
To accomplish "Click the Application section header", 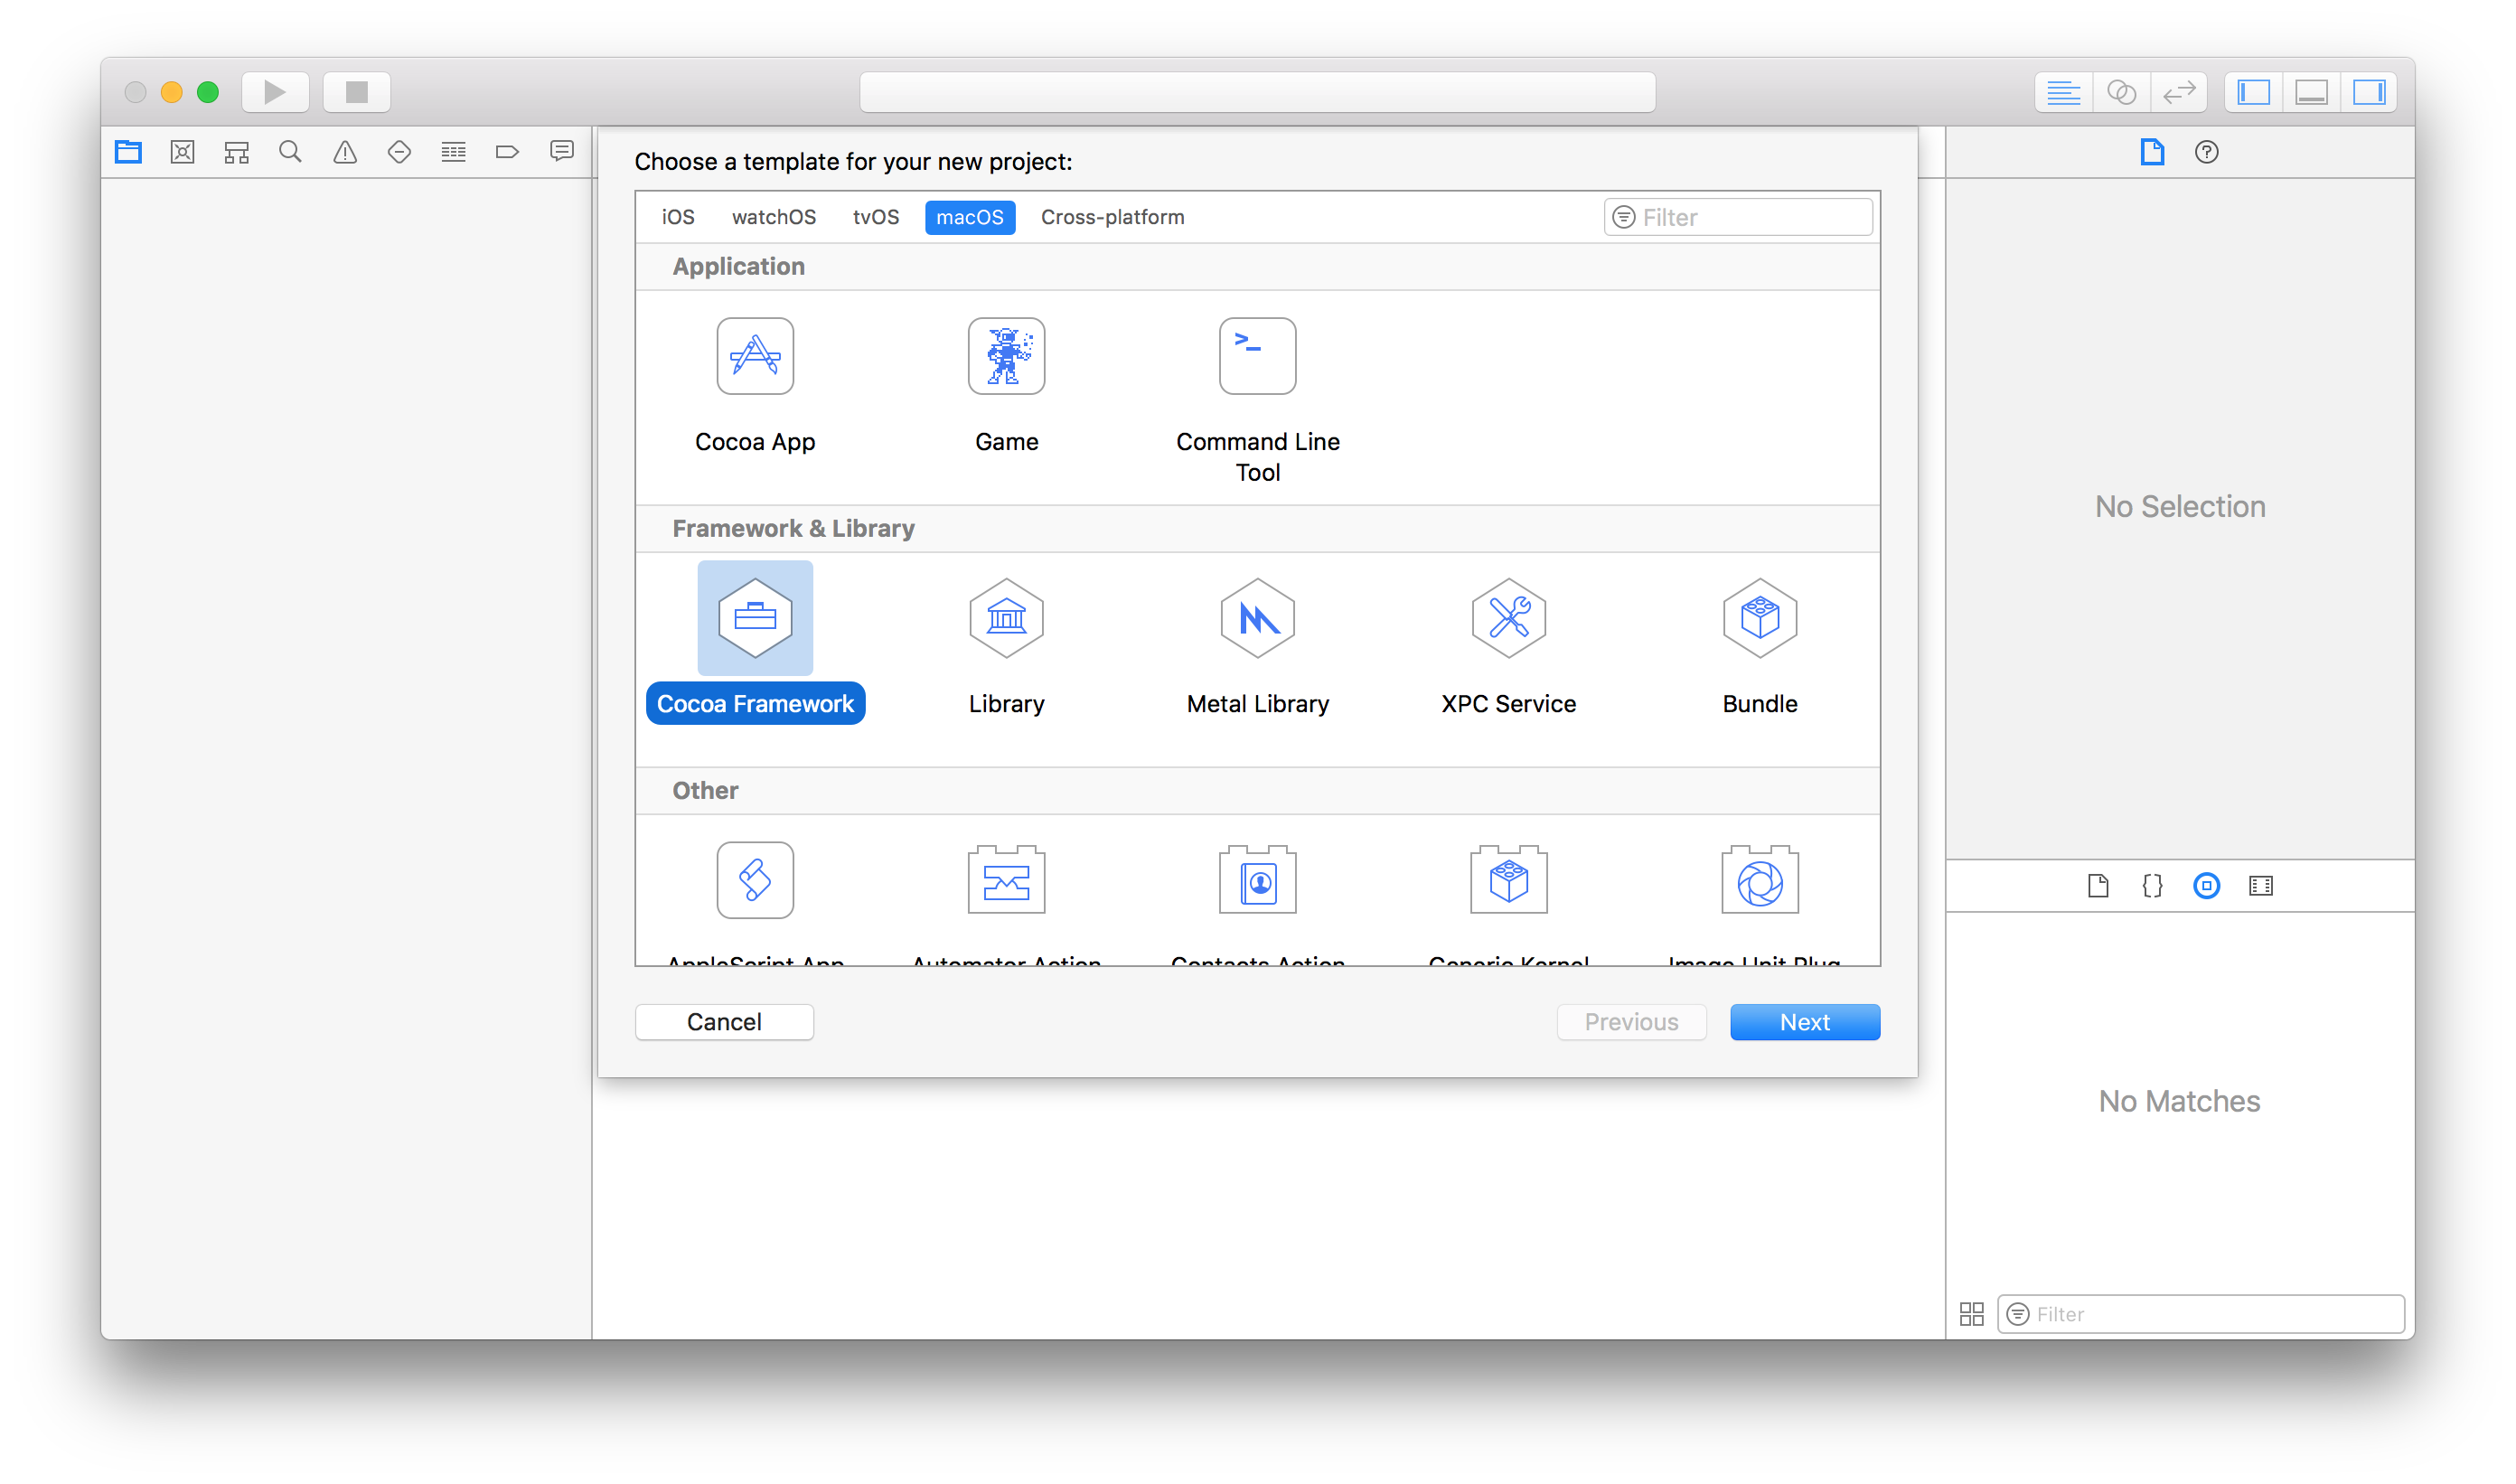I will [x=1258, y=267].
